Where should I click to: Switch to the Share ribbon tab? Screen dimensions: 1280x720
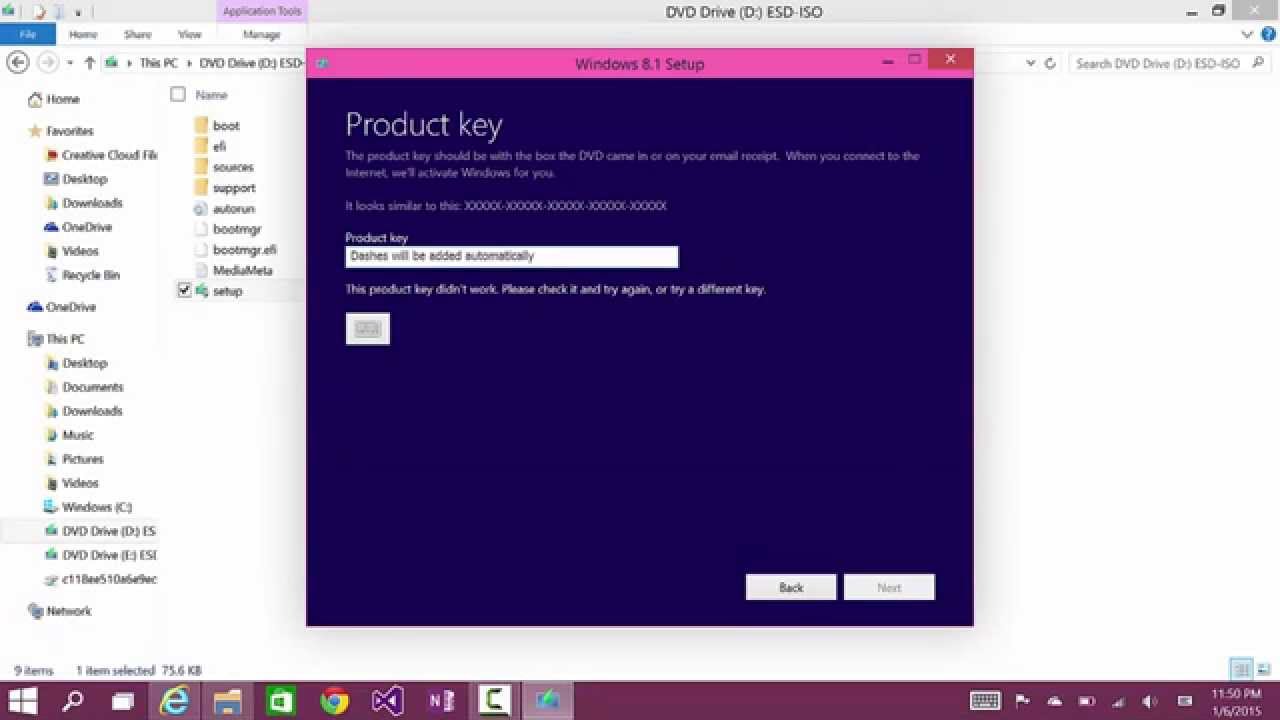coord(137,34)
